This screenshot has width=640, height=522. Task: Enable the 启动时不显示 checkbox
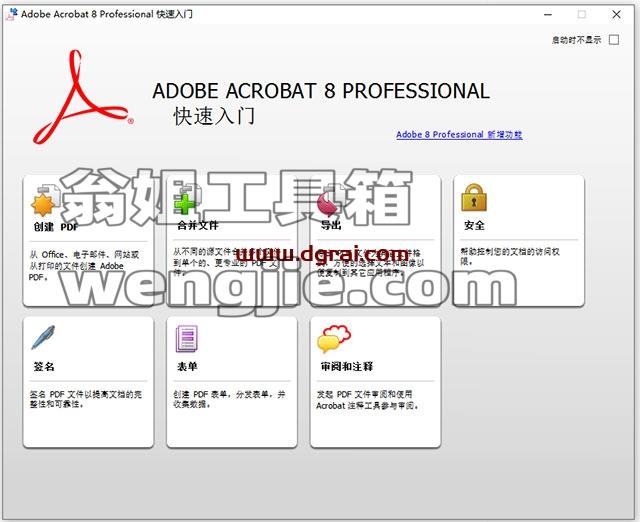(613, 40)
